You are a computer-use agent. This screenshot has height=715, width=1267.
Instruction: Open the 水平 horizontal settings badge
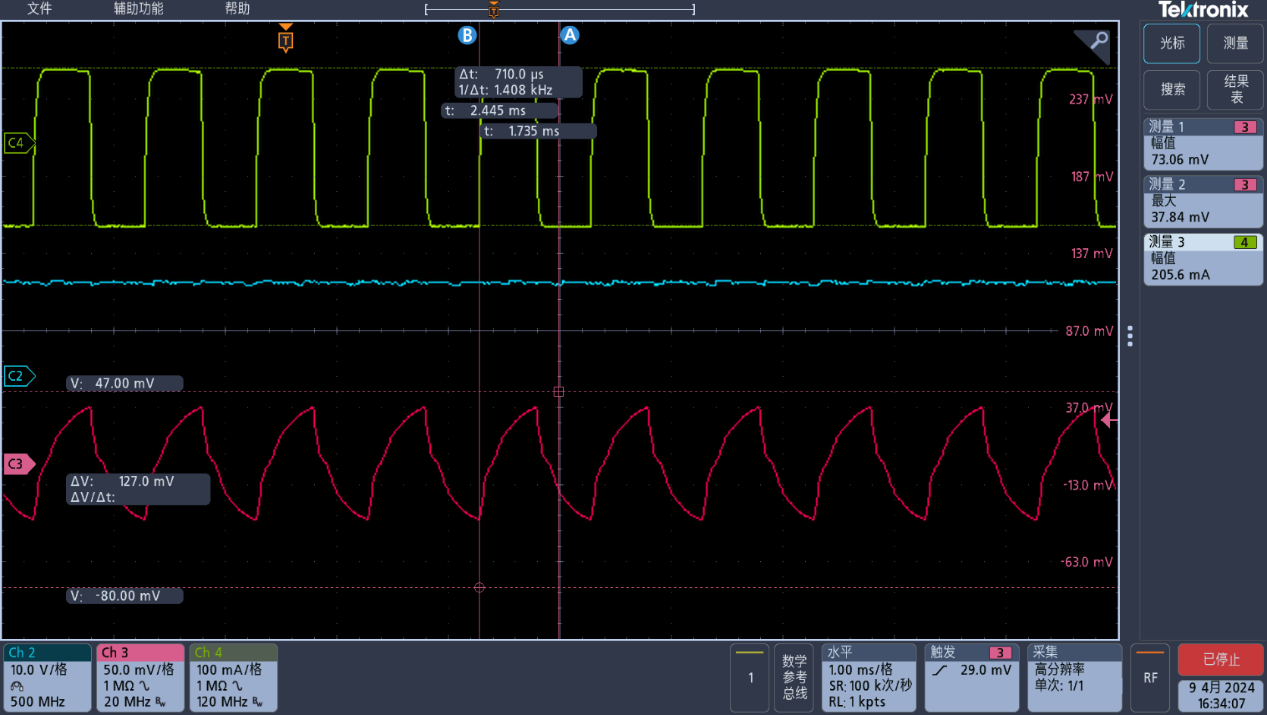pyautogui.click(x=868, y=677)
